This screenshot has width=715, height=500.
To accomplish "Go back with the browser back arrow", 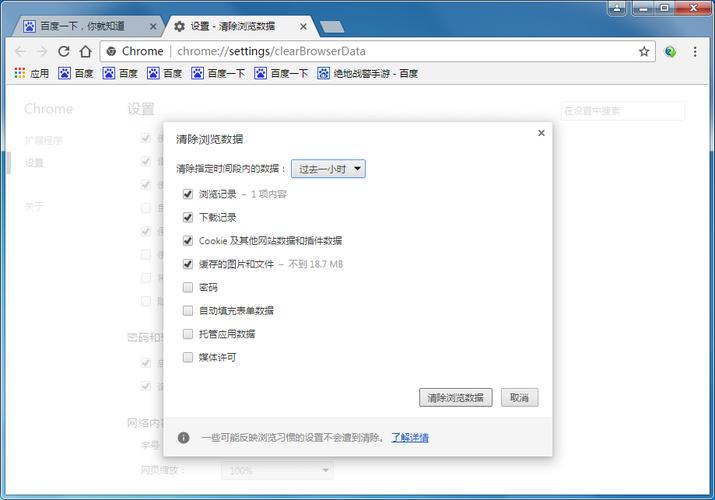I will pyautogui.click(x=21, y=52).
